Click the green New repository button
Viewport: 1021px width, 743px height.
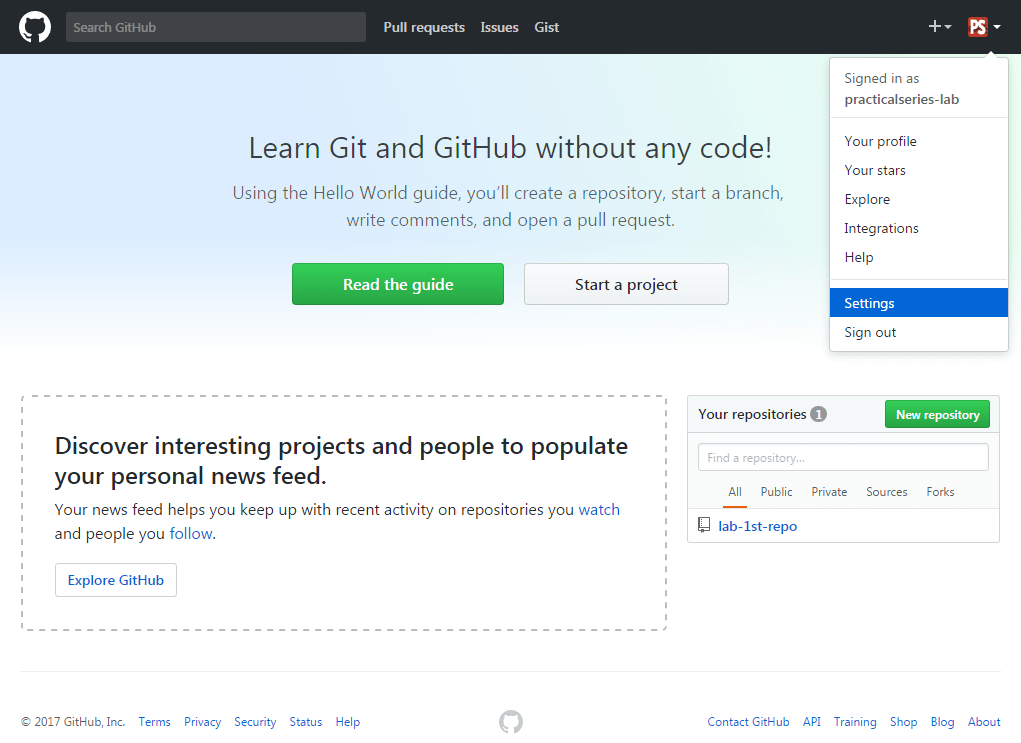click(x=937, y=414)
